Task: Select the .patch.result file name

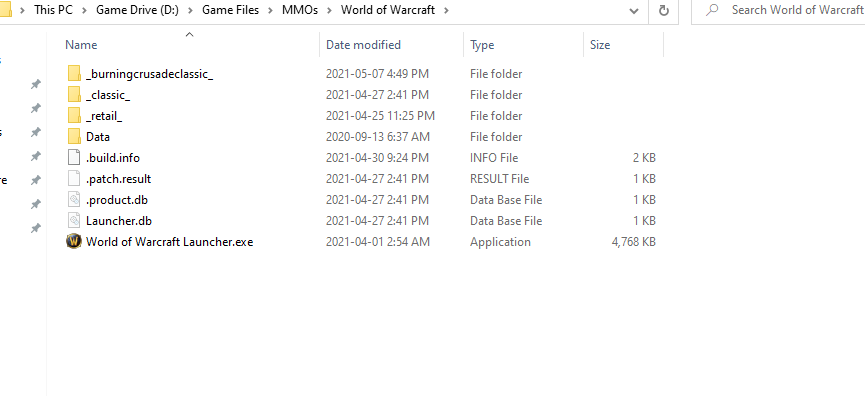Action: click(x=119, y=179)
